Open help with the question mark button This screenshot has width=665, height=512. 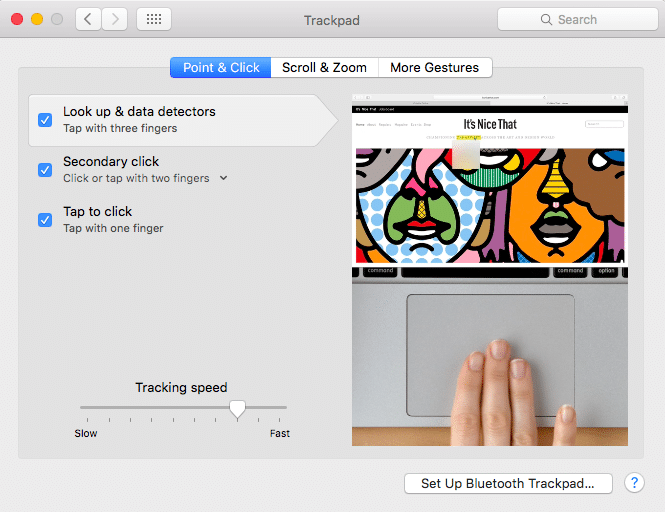634,483
